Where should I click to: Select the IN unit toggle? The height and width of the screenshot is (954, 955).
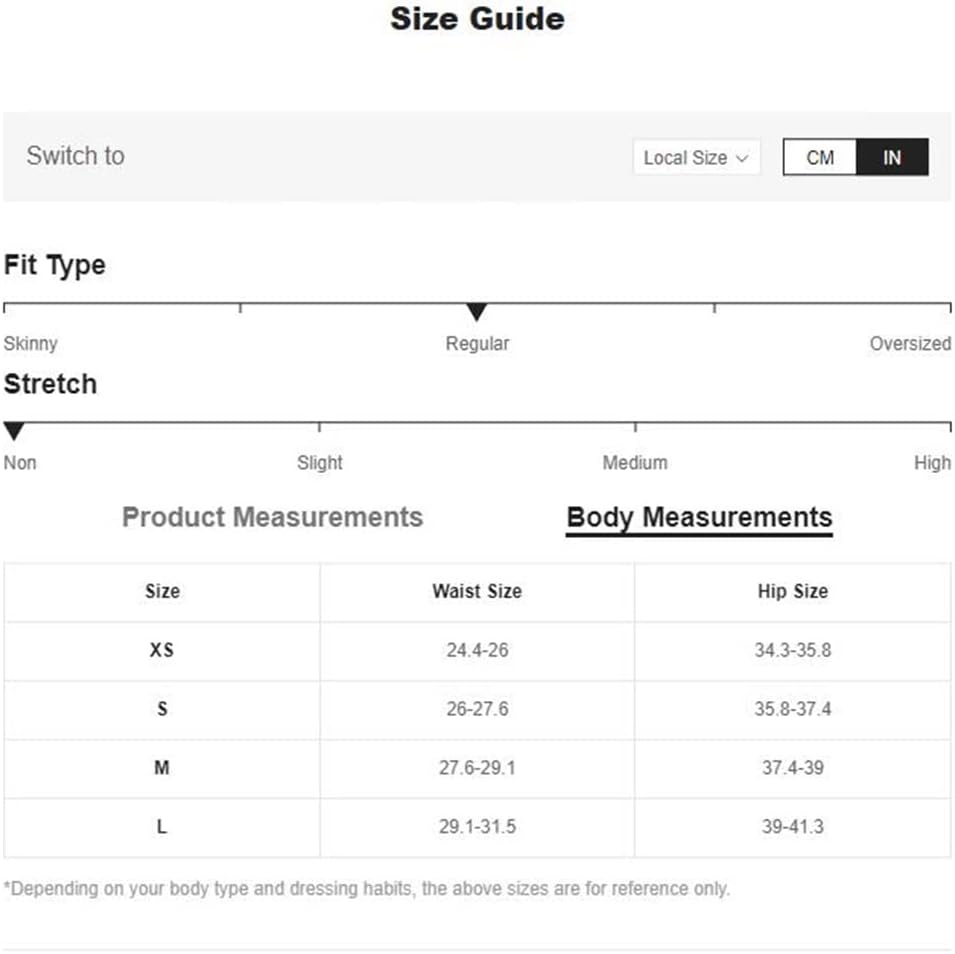[x=892, y=157]
